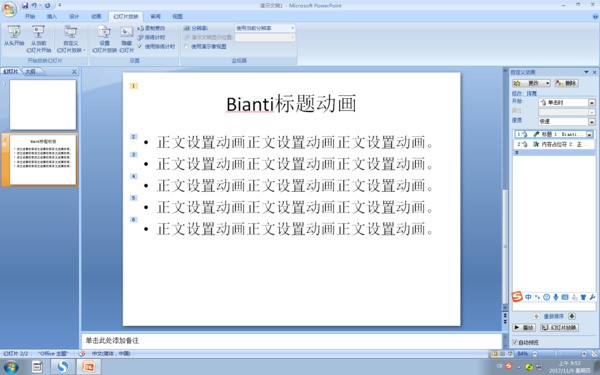
Task: Open quick access toolbar customize arrow
Action: point(60,5)
